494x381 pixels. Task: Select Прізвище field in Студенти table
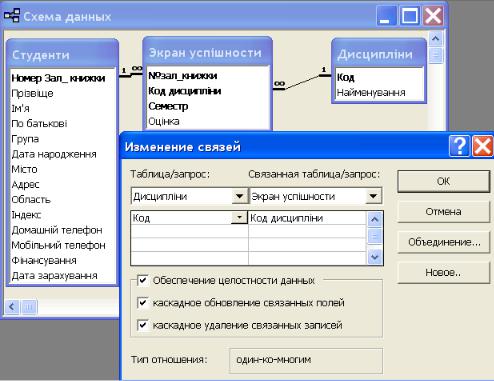pyautogui.click(x=32, y=93)
